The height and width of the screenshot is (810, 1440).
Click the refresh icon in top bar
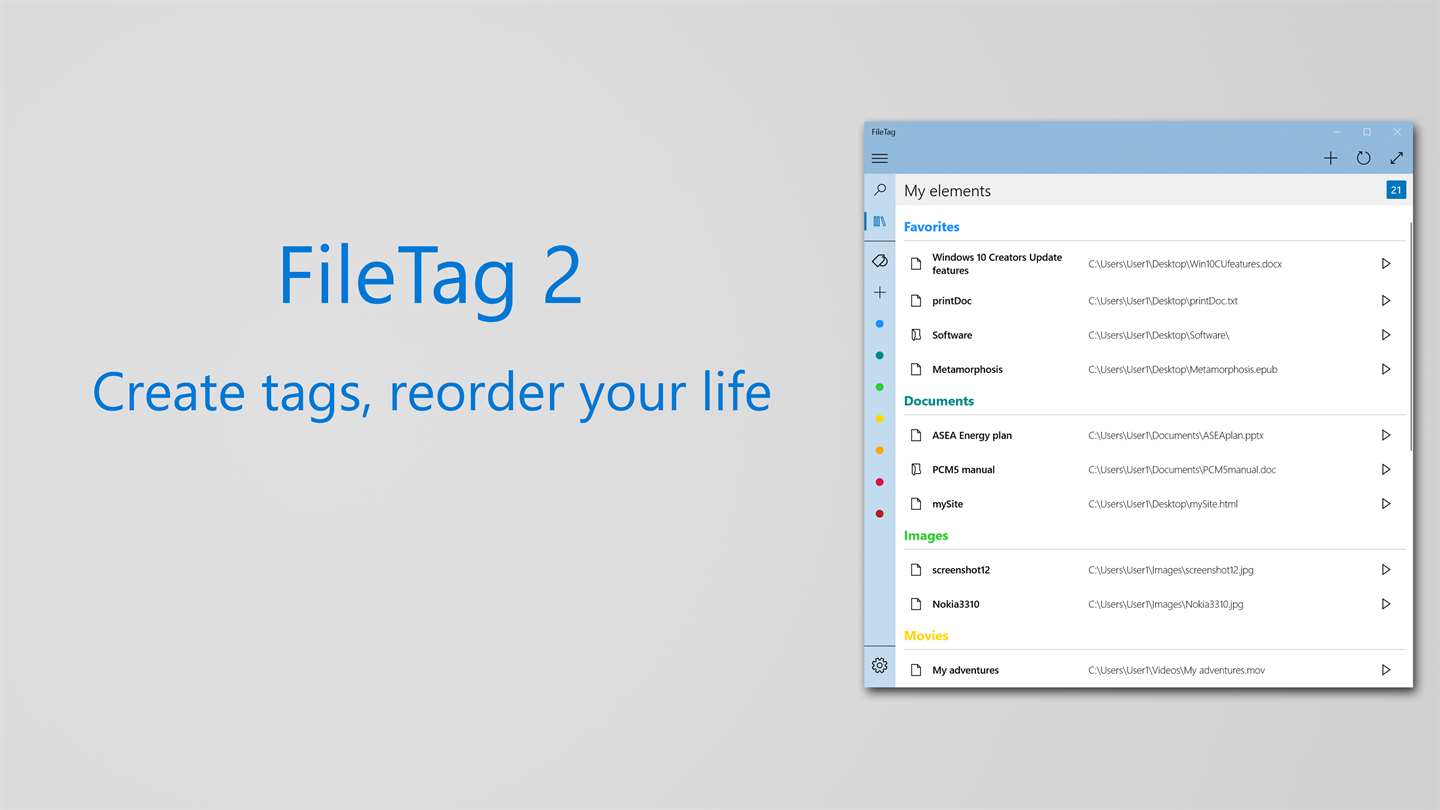tap(1363, 158)
